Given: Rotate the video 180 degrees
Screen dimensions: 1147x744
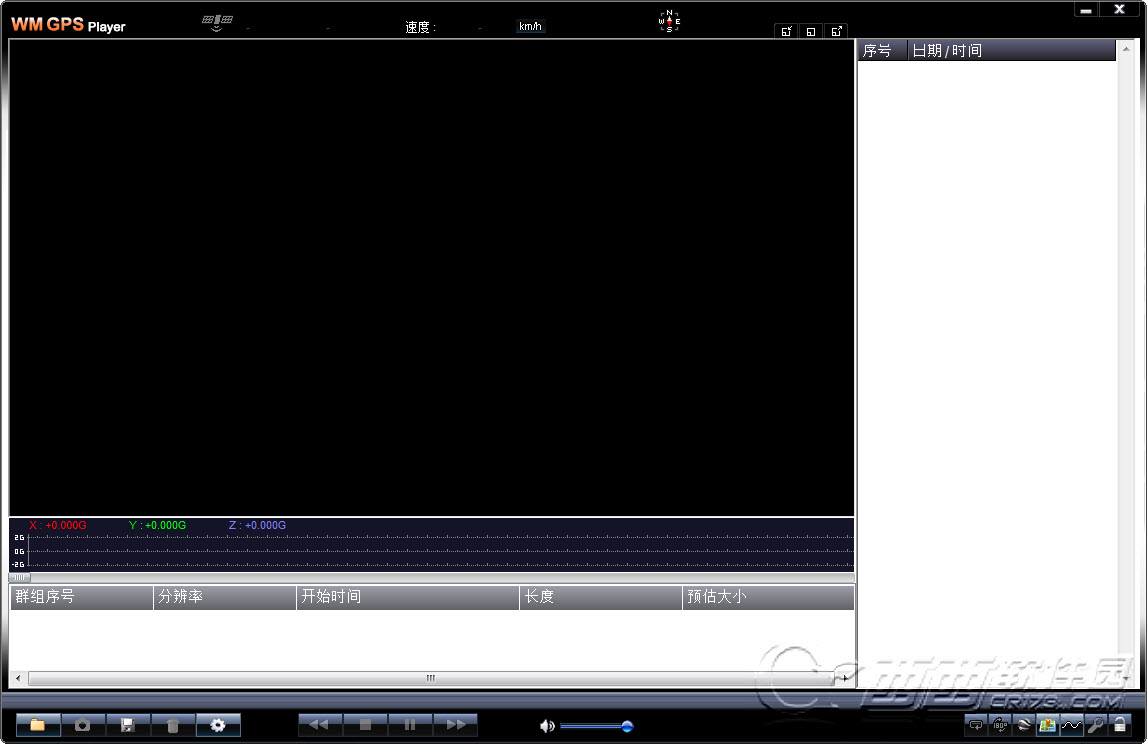Looking at the screenshot, I should coord(1000,725).
